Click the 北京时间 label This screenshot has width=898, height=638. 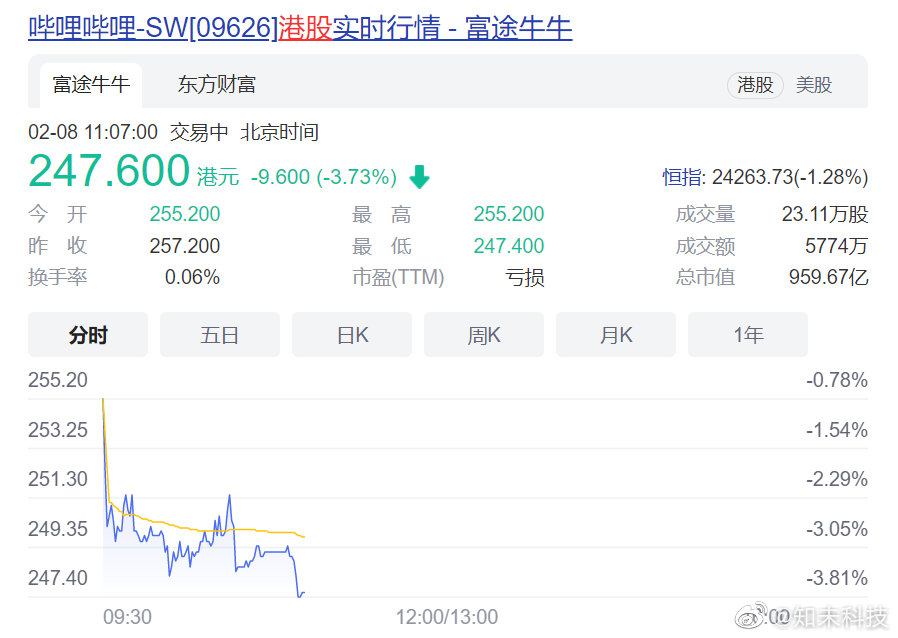(x=279, y=132)
